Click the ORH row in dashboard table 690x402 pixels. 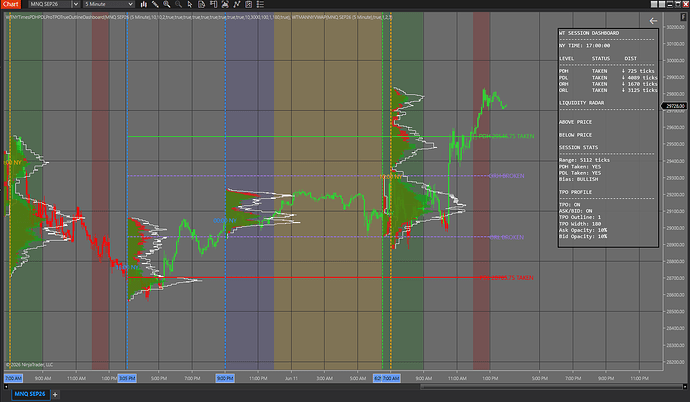pos(608,84)
